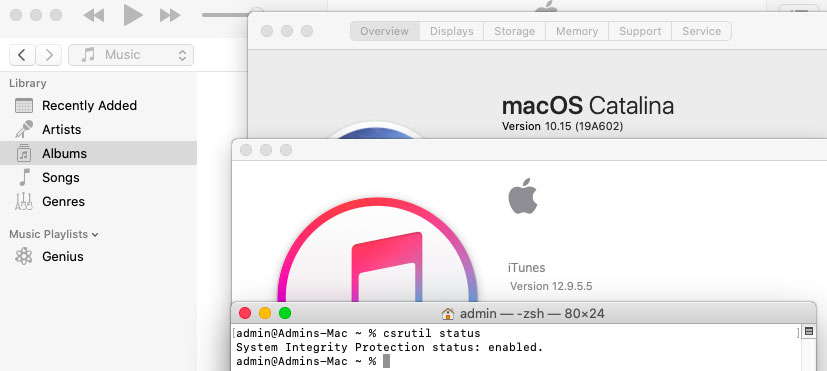Viewport: 827px width, 371px height.
Task: Click System Integrity Protection status line
Action: pos(389,348)
